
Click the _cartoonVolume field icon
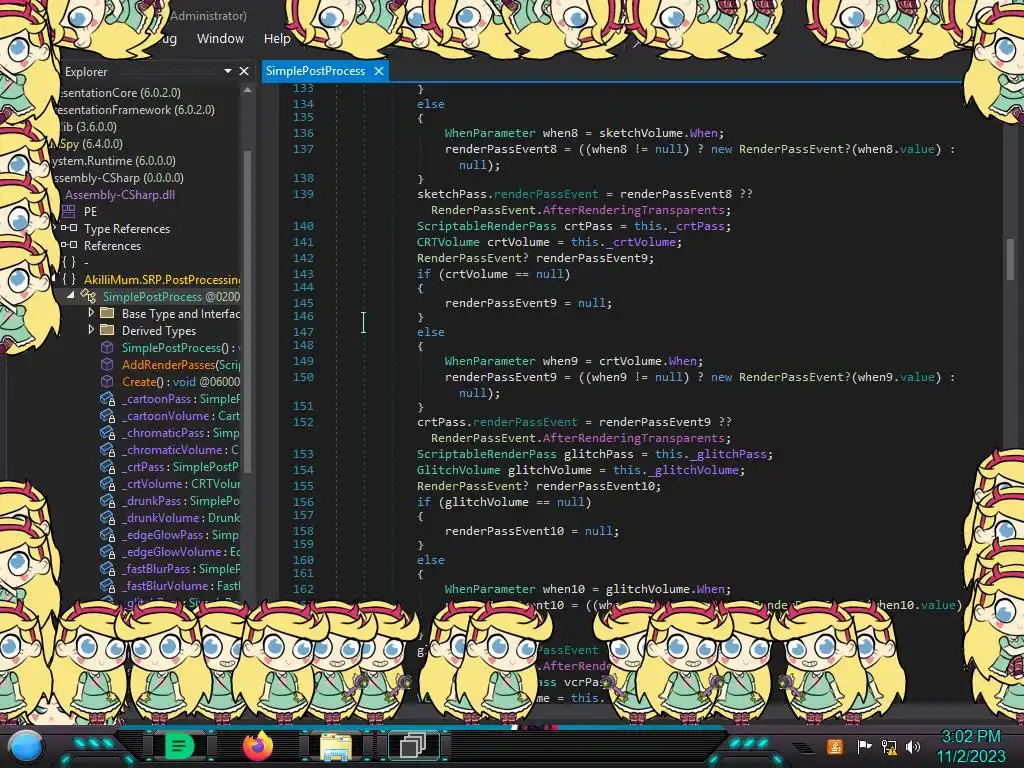[x=107, y=415]
